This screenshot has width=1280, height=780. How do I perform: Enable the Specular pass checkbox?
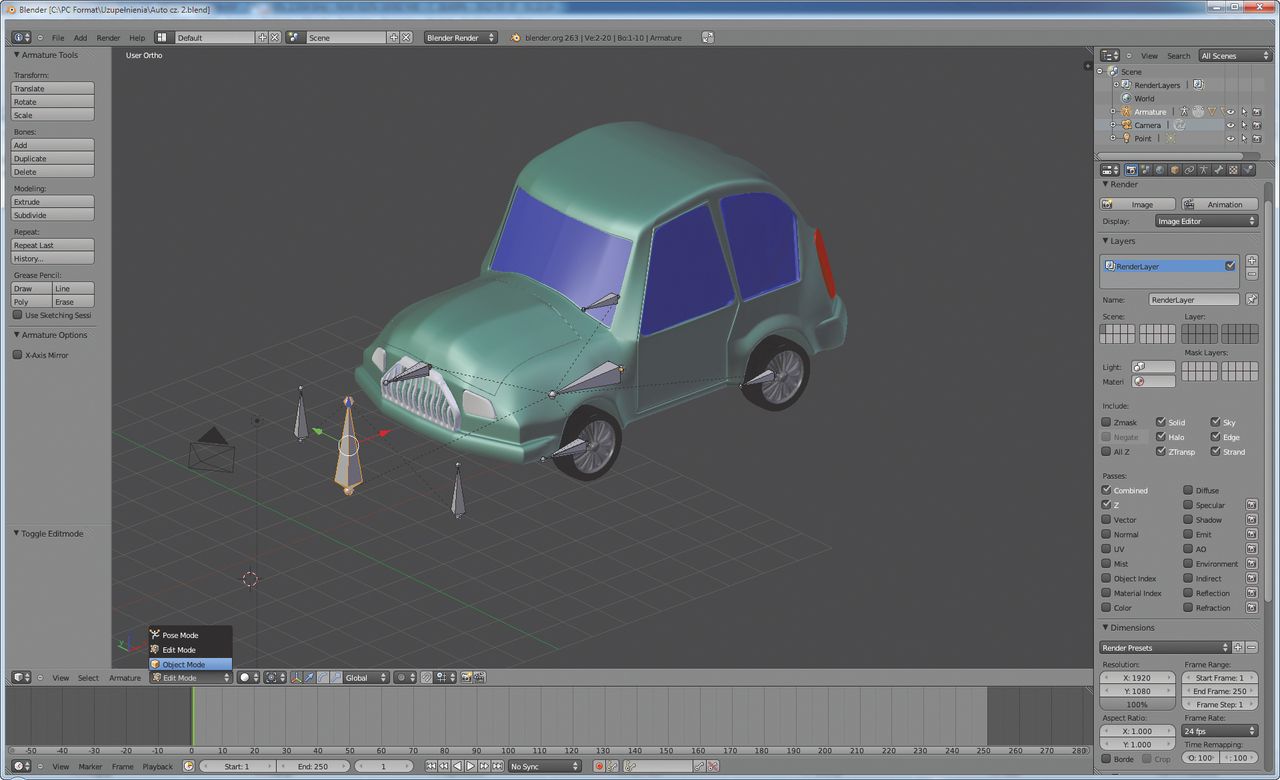coord(1188,505)
